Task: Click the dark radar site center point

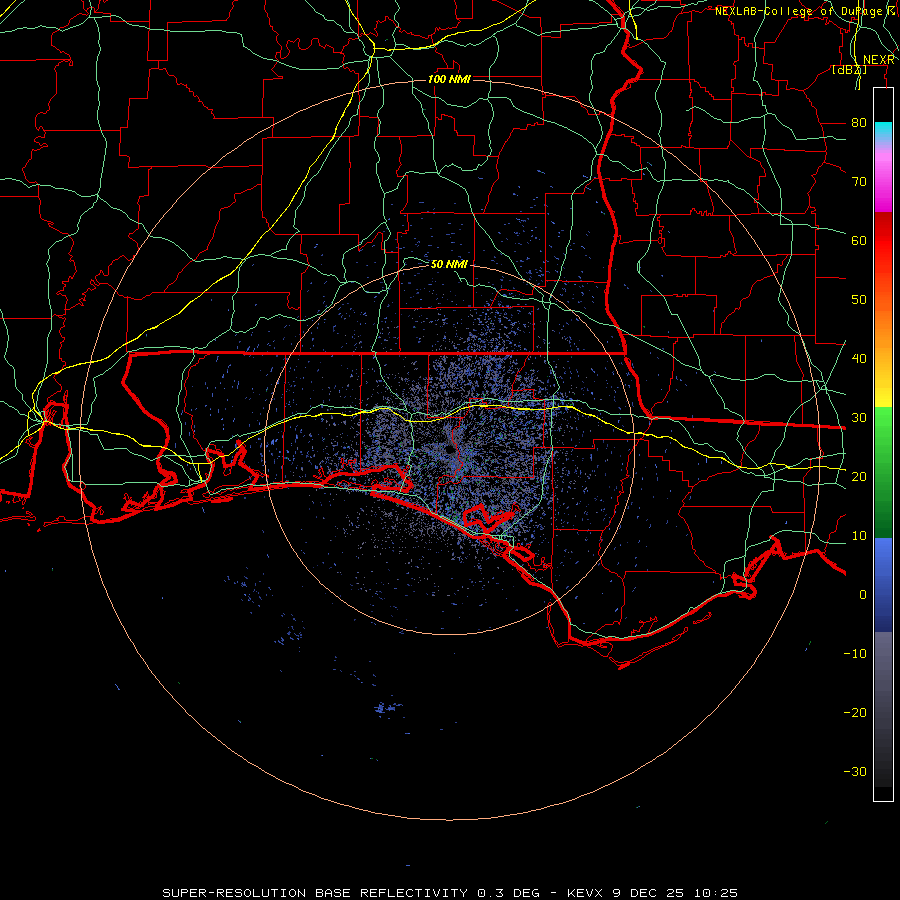Action: point(450,451)
